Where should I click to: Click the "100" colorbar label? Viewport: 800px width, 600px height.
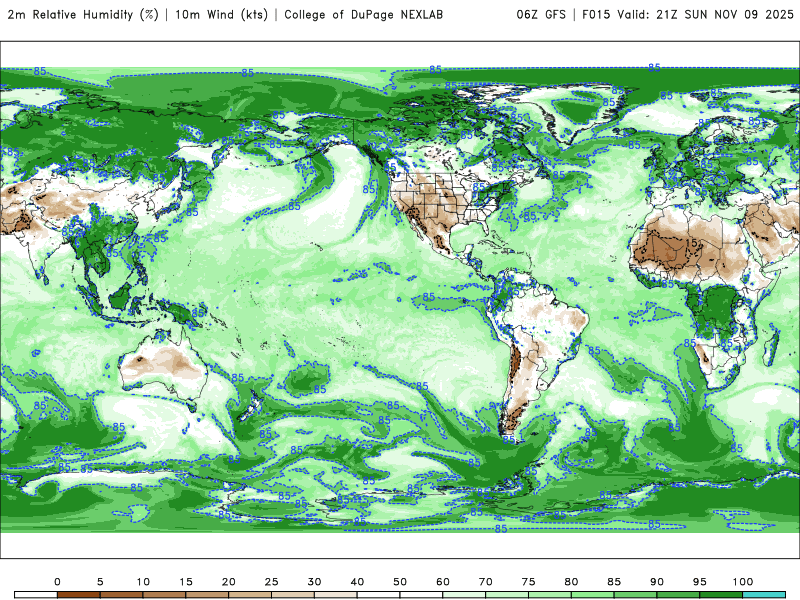coord(743,582)
